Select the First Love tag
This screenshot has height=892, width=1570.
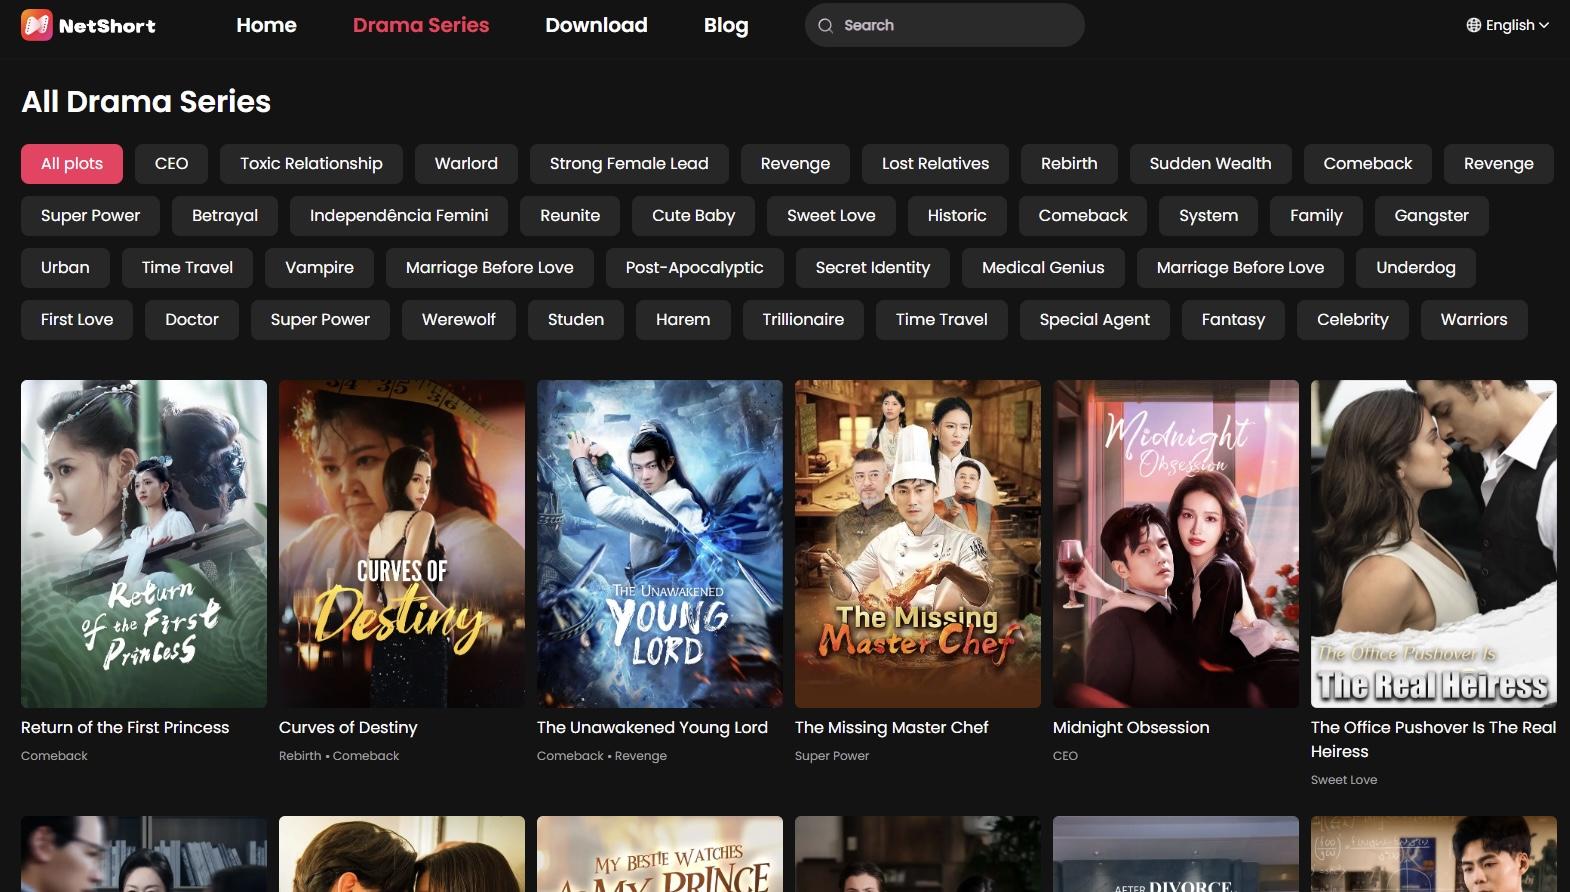click(77, 320)
